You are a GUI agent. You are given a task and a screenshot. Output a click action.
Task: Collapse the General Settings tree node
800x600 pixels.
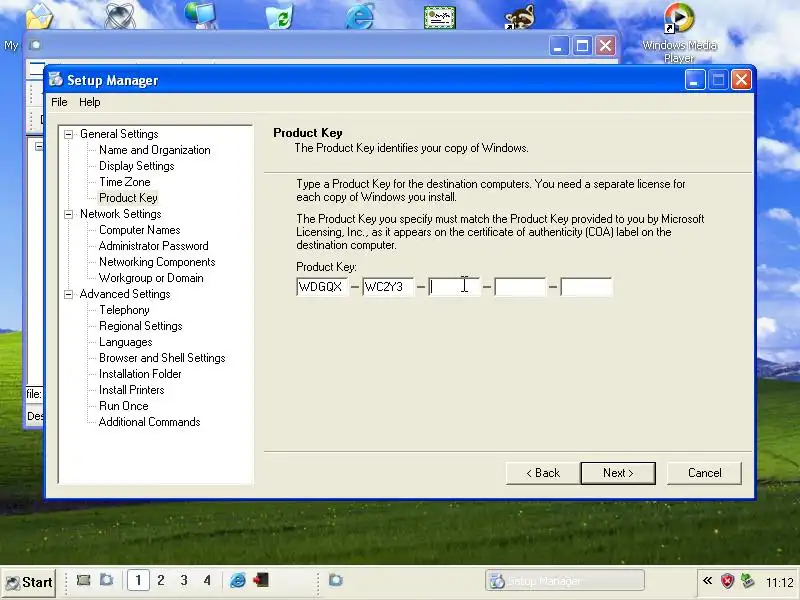coord(68,134)
